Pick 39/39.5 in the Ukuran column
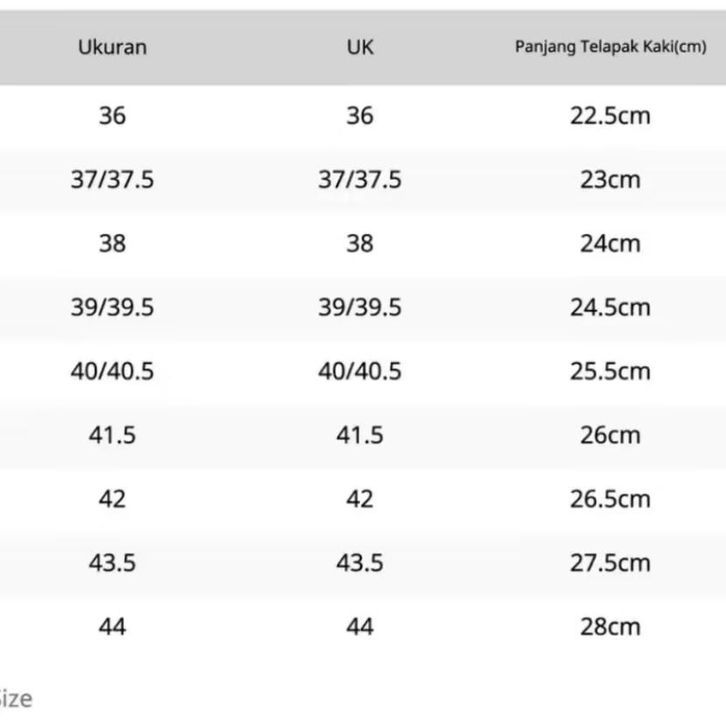Image resolution: width=726 pixels, height=726 pixels. (112, 307)
